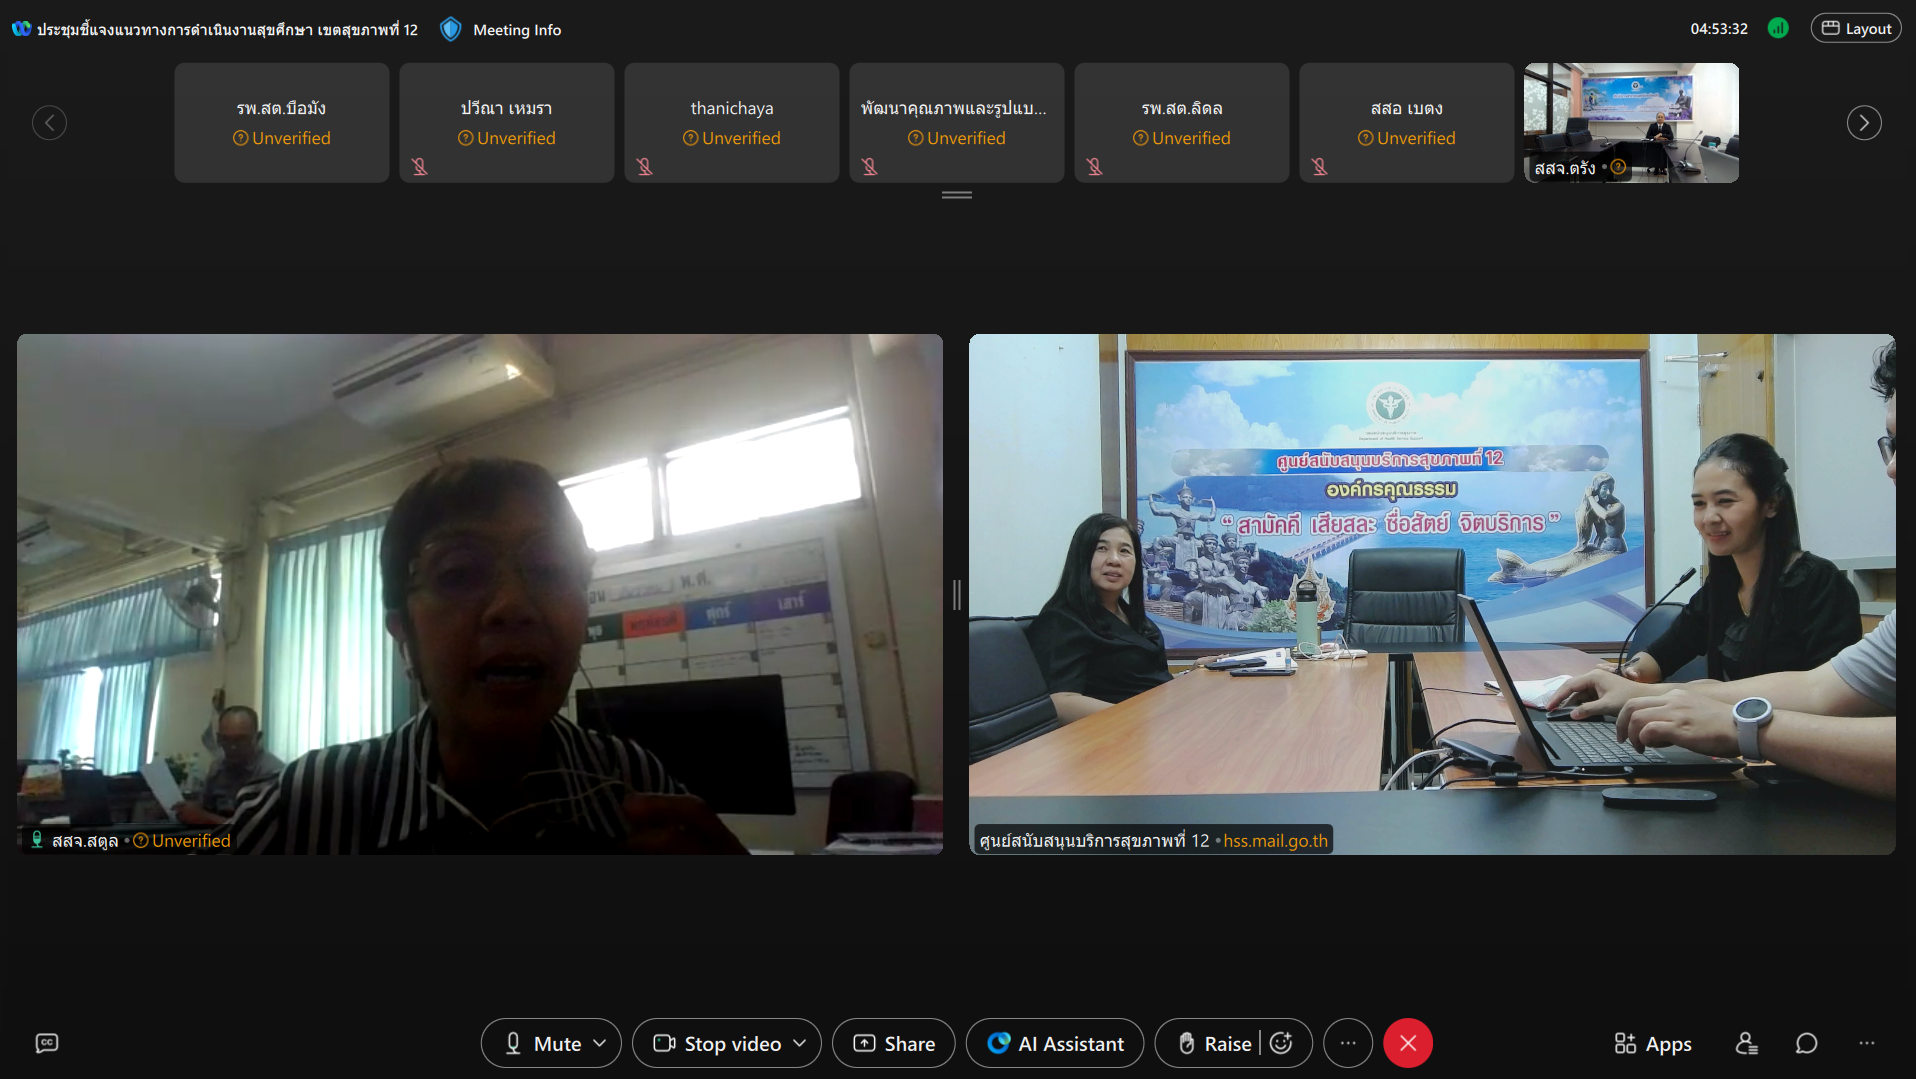Expand the Stop video options arrow
The width and height of the screenshot is (1916, 1079).
[x=800, y=1043]
